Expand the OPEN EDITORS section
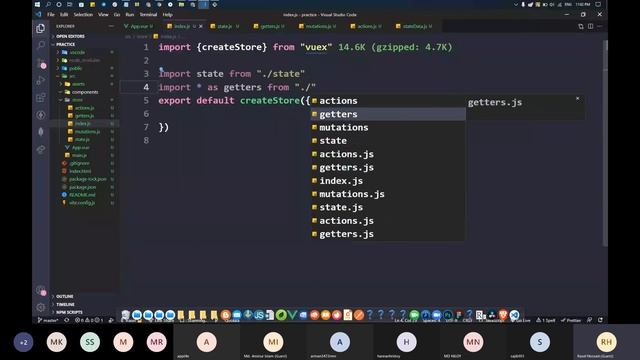 click(x=70, y=36)
